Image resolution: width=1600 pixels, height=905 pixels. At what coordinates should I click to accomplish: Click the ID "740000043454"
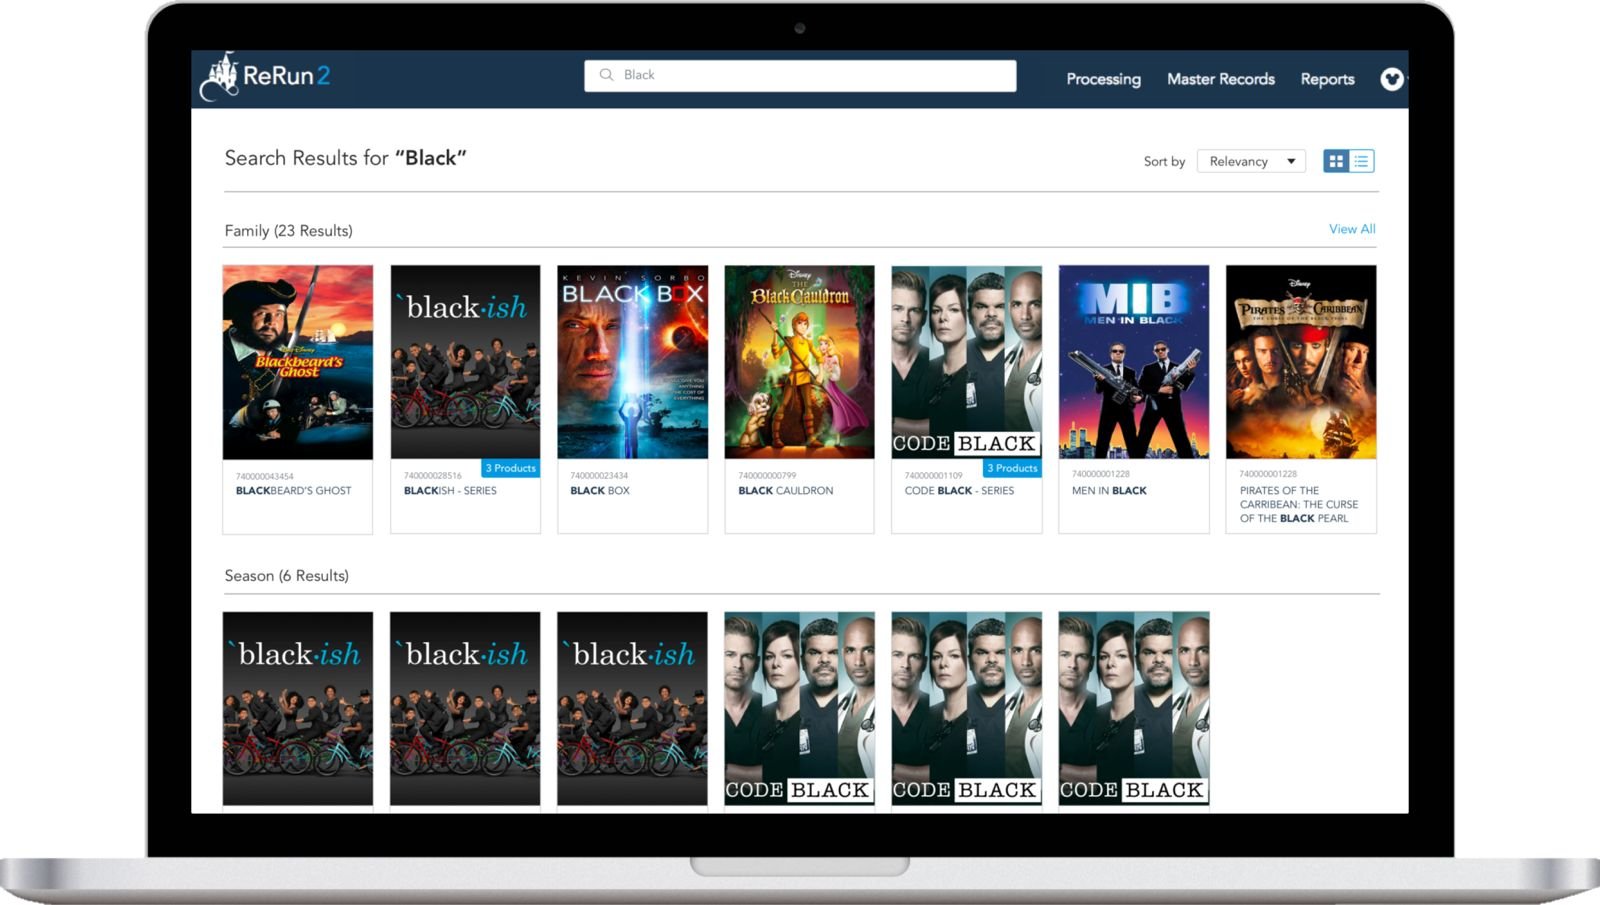tap(265, 477)
